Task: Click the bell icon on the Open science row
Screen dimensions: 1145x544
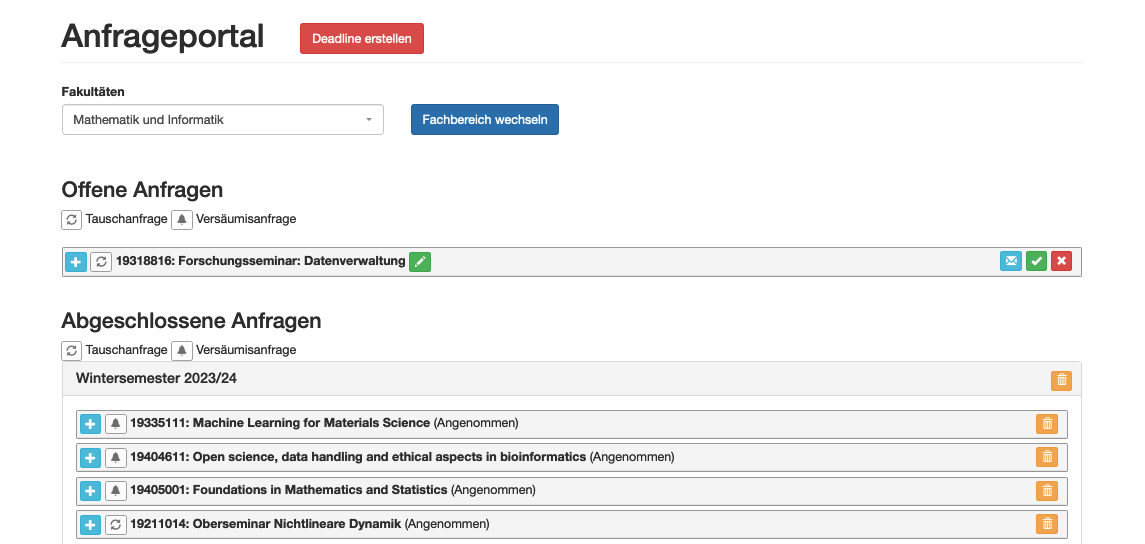Action: click(115, 458)
